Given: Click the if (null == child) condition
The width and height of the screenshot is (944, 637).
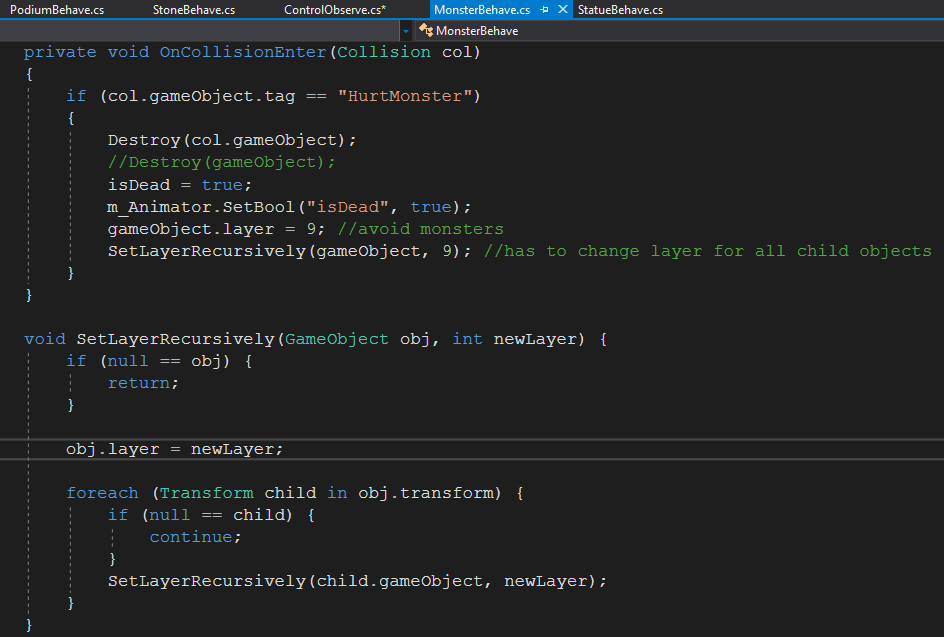Looking at the screenshot, I should 200,515.
